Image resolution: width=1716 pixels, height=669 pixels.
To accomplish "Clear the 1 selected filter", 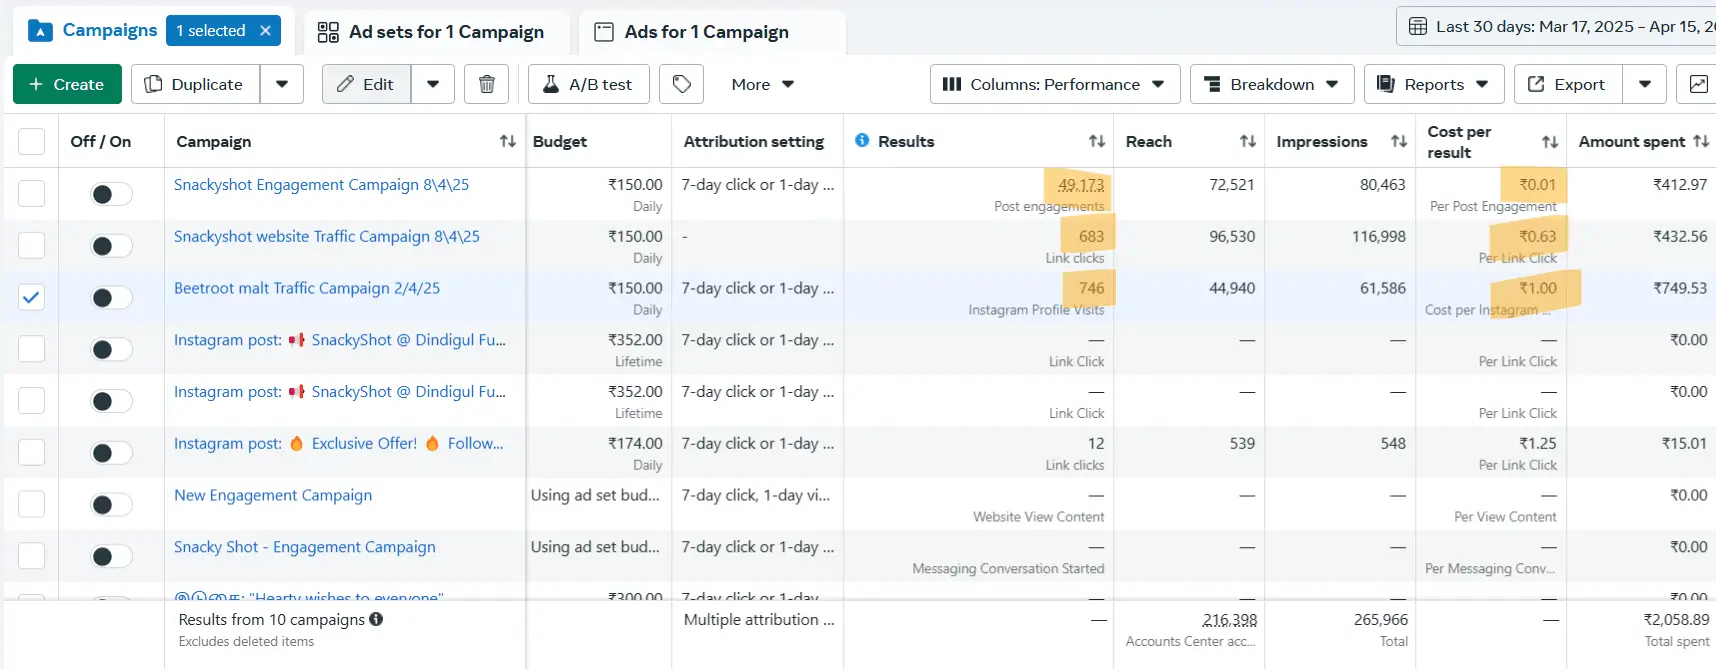I will click(x=266, y=31).
